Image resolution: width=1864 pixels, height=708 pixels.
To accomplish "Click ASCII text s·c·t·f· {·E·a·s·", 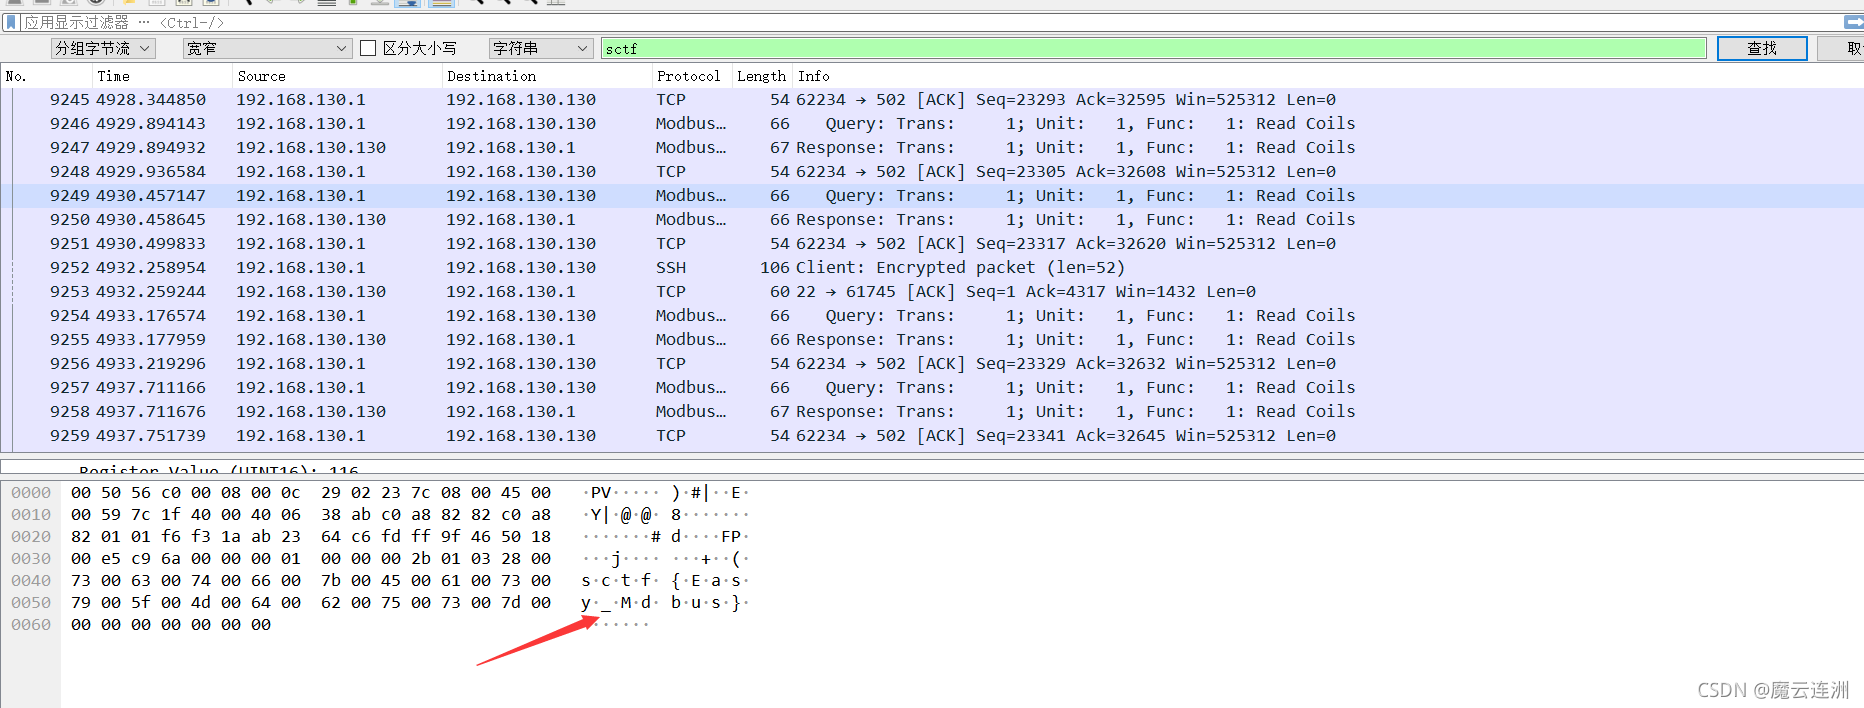I will [x=665, y=581].
